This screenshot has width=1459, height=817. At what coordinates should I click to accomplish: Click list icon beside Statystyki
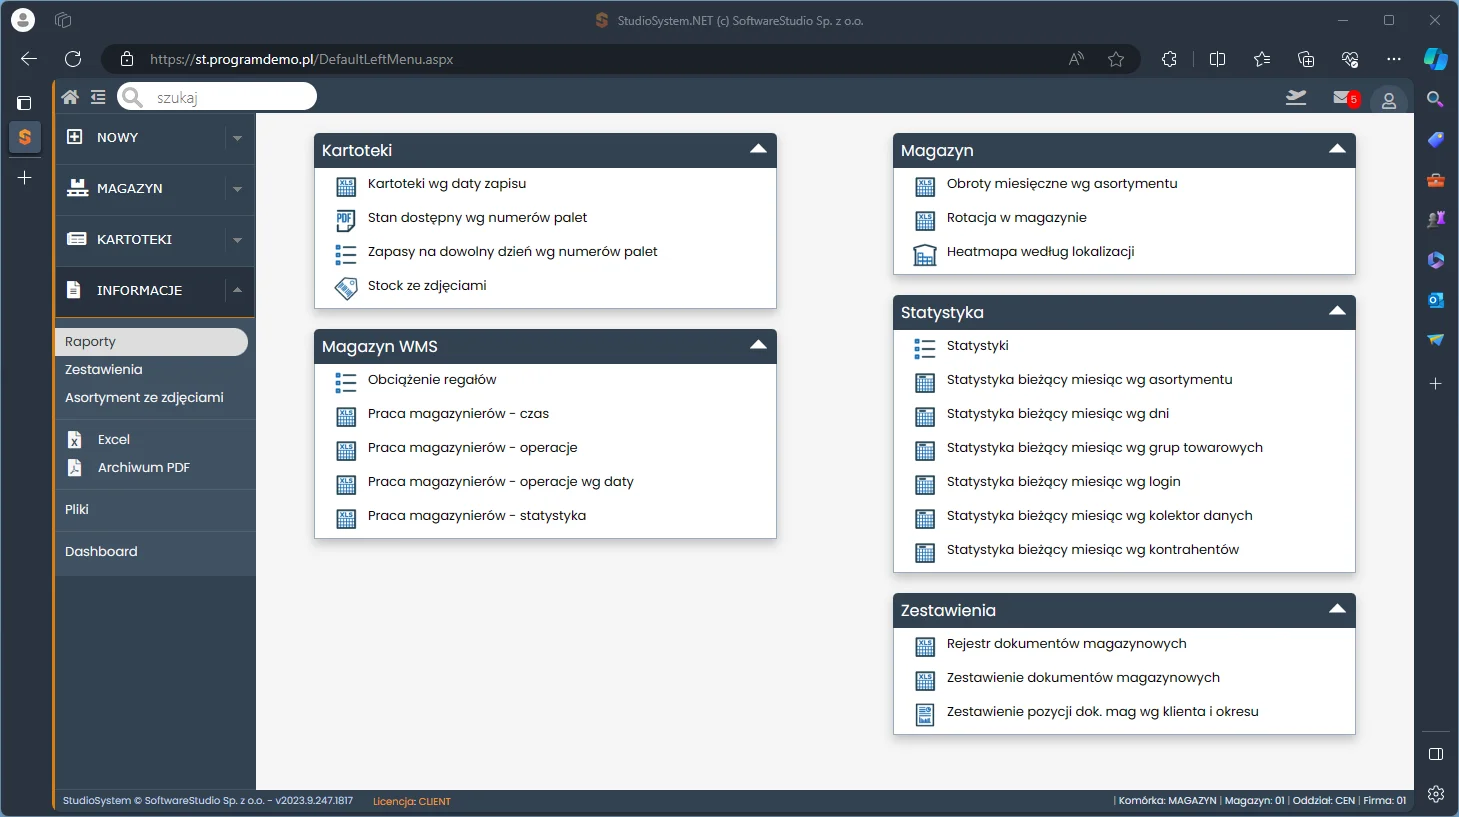[x=925, y=348]
